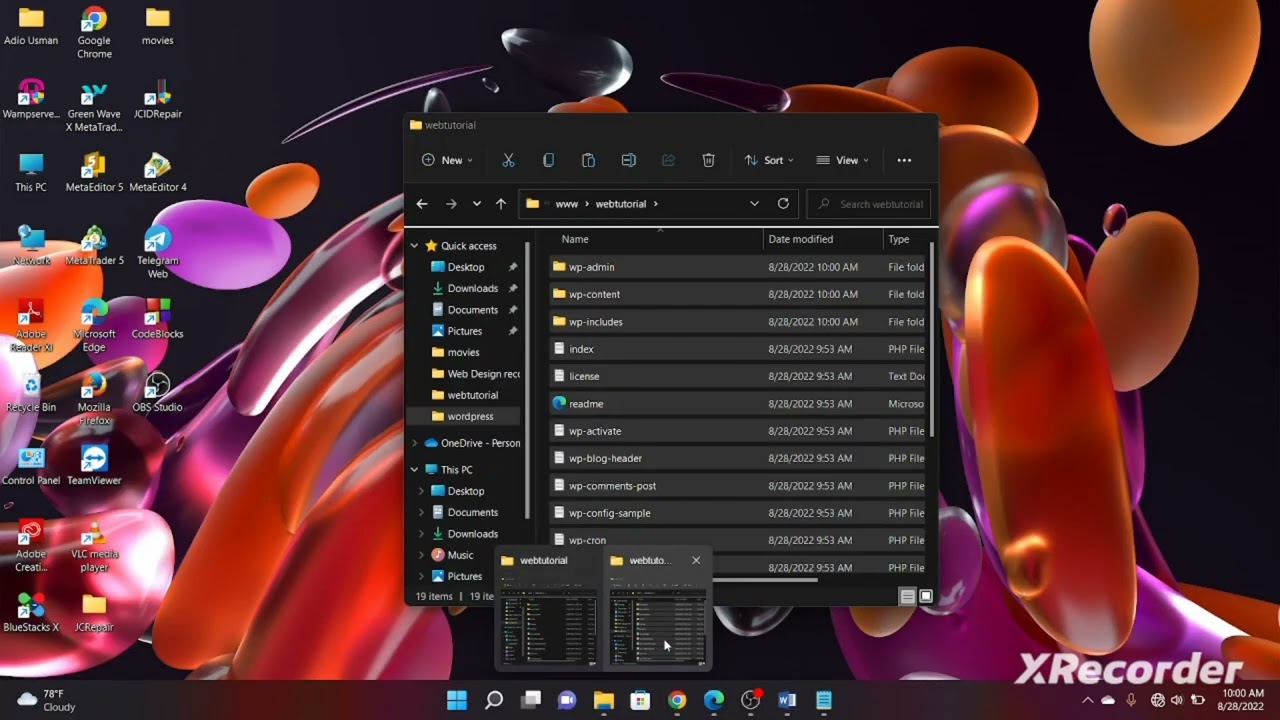This screenshot has width=1280, height=720.
Task: Select the readme file
Action: coord(738,404)
